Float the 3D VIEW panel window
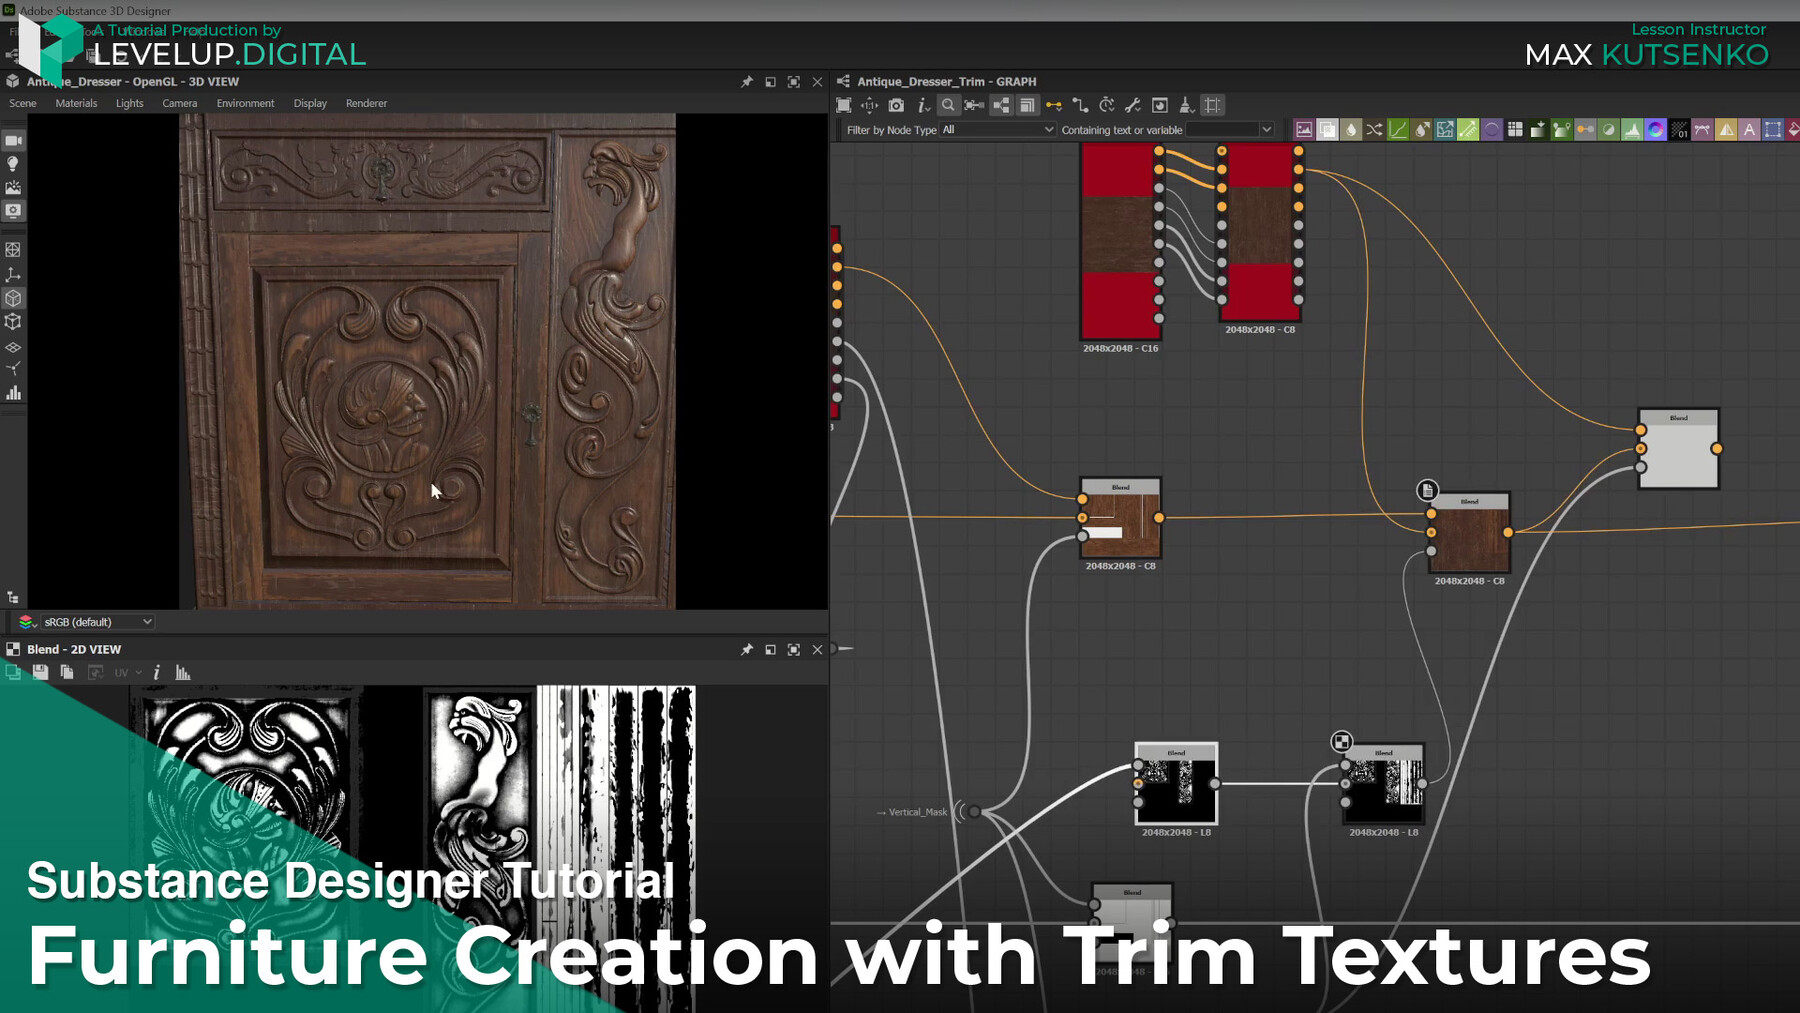Screen dimensions: 1800x1013 click(x=770, y=82)
